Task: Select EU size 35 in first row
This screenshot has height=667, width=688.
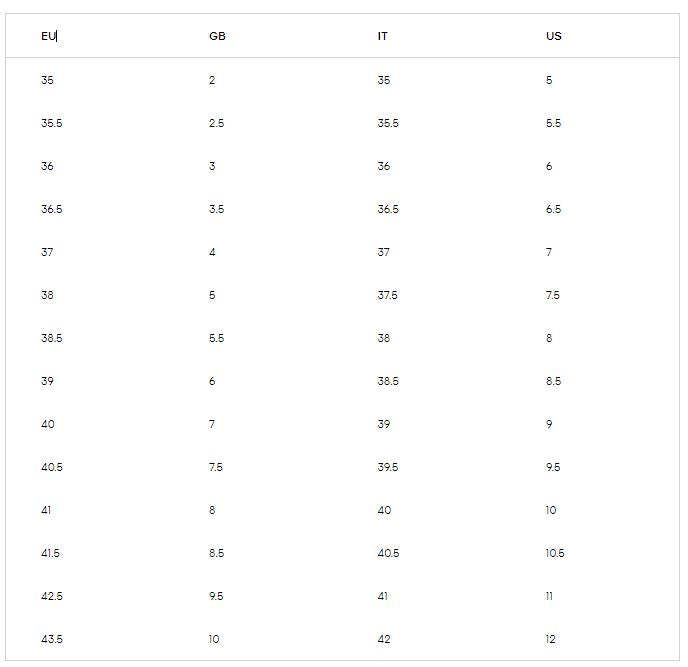Action: 47,80
